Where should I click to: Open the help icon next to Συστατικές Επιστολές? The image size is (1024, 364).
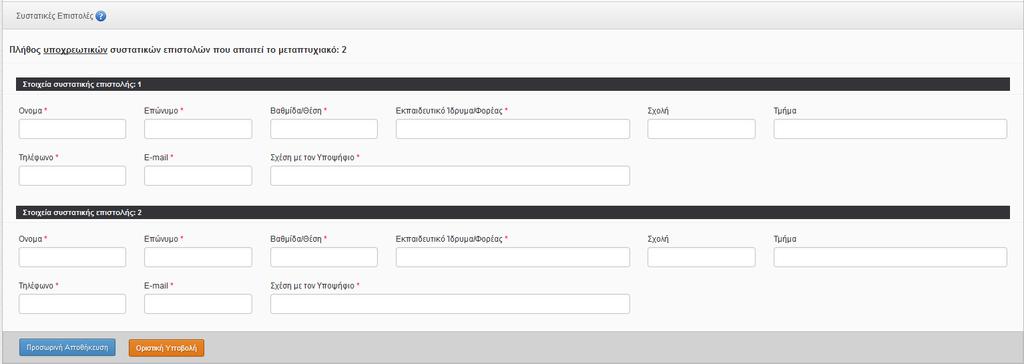tap(101, 16)
